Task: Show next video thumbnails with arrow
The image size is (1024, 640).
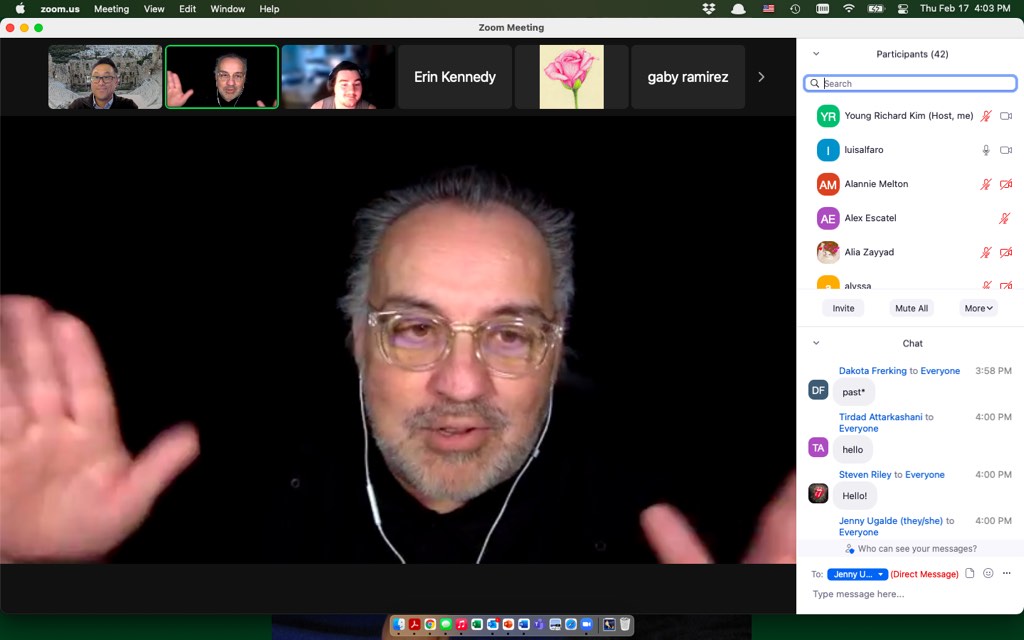Action: click(x=761, y=77)
